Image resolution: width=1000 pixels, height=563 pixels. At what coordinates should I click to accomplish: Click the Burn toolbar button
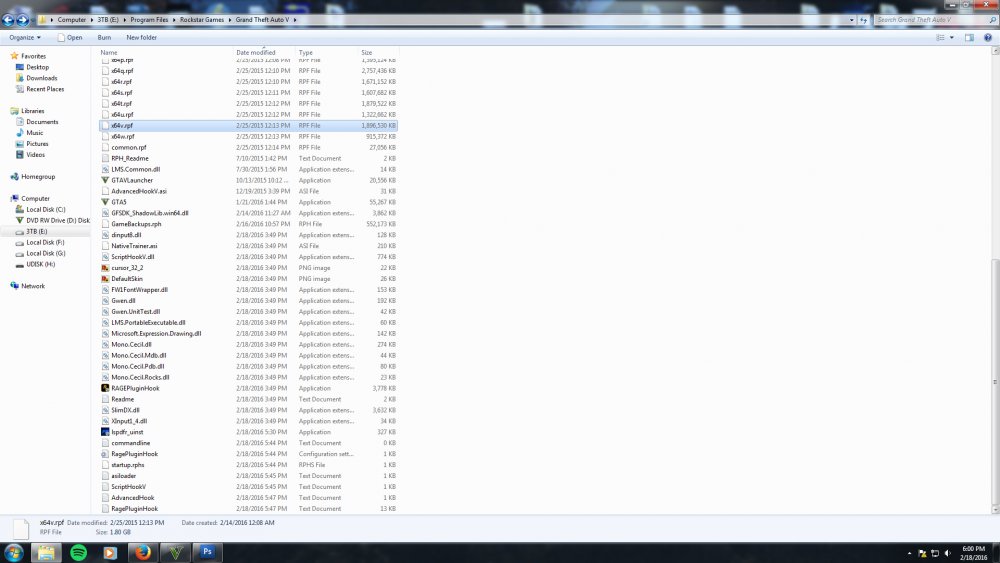[x=104, y=38]
